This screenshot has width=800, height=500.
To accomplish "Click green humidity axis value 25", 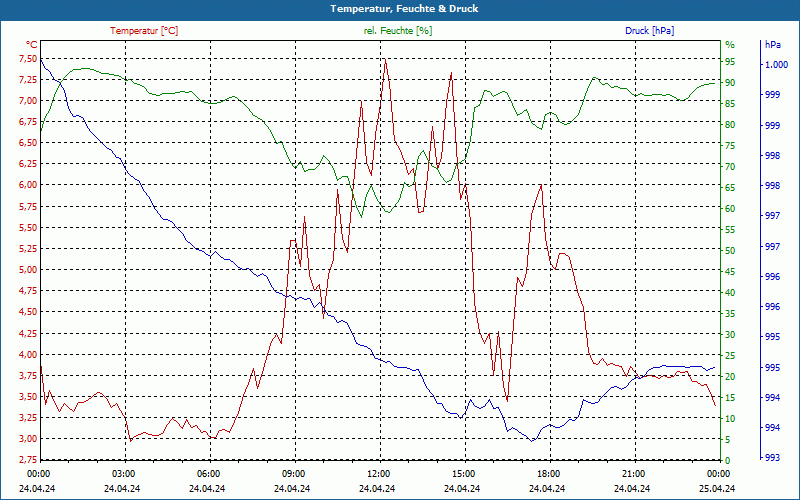I will (730, 356).
